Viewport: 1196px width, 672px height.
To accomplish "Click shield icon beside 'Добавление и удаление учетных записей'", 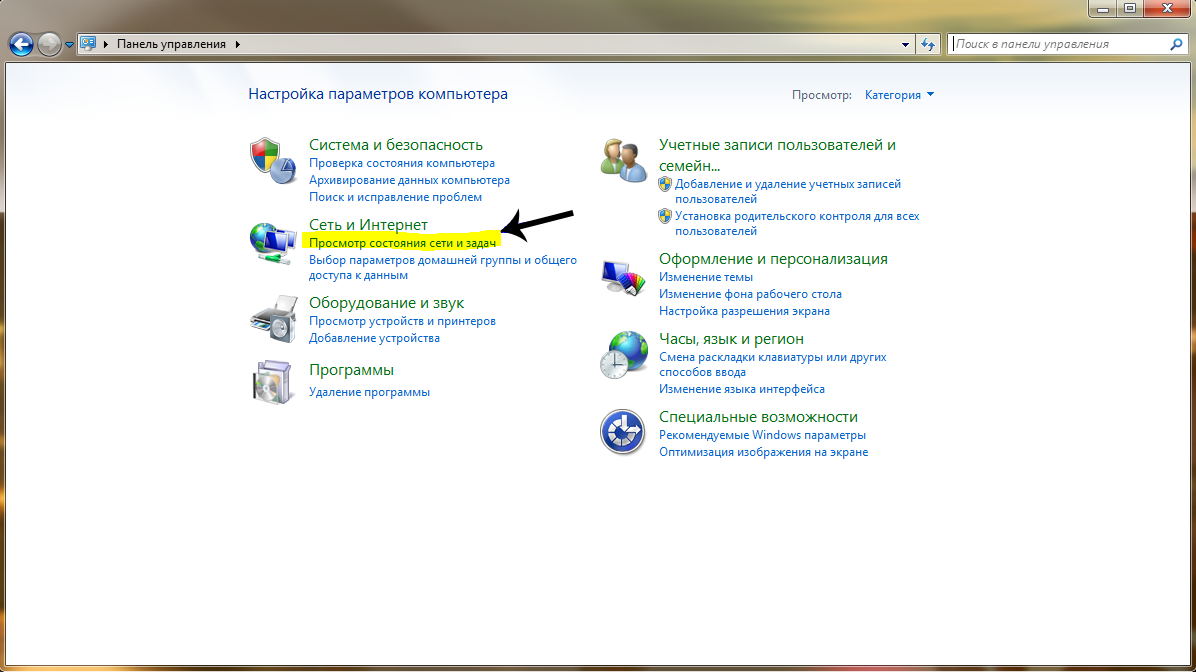I will pos(665,184).
